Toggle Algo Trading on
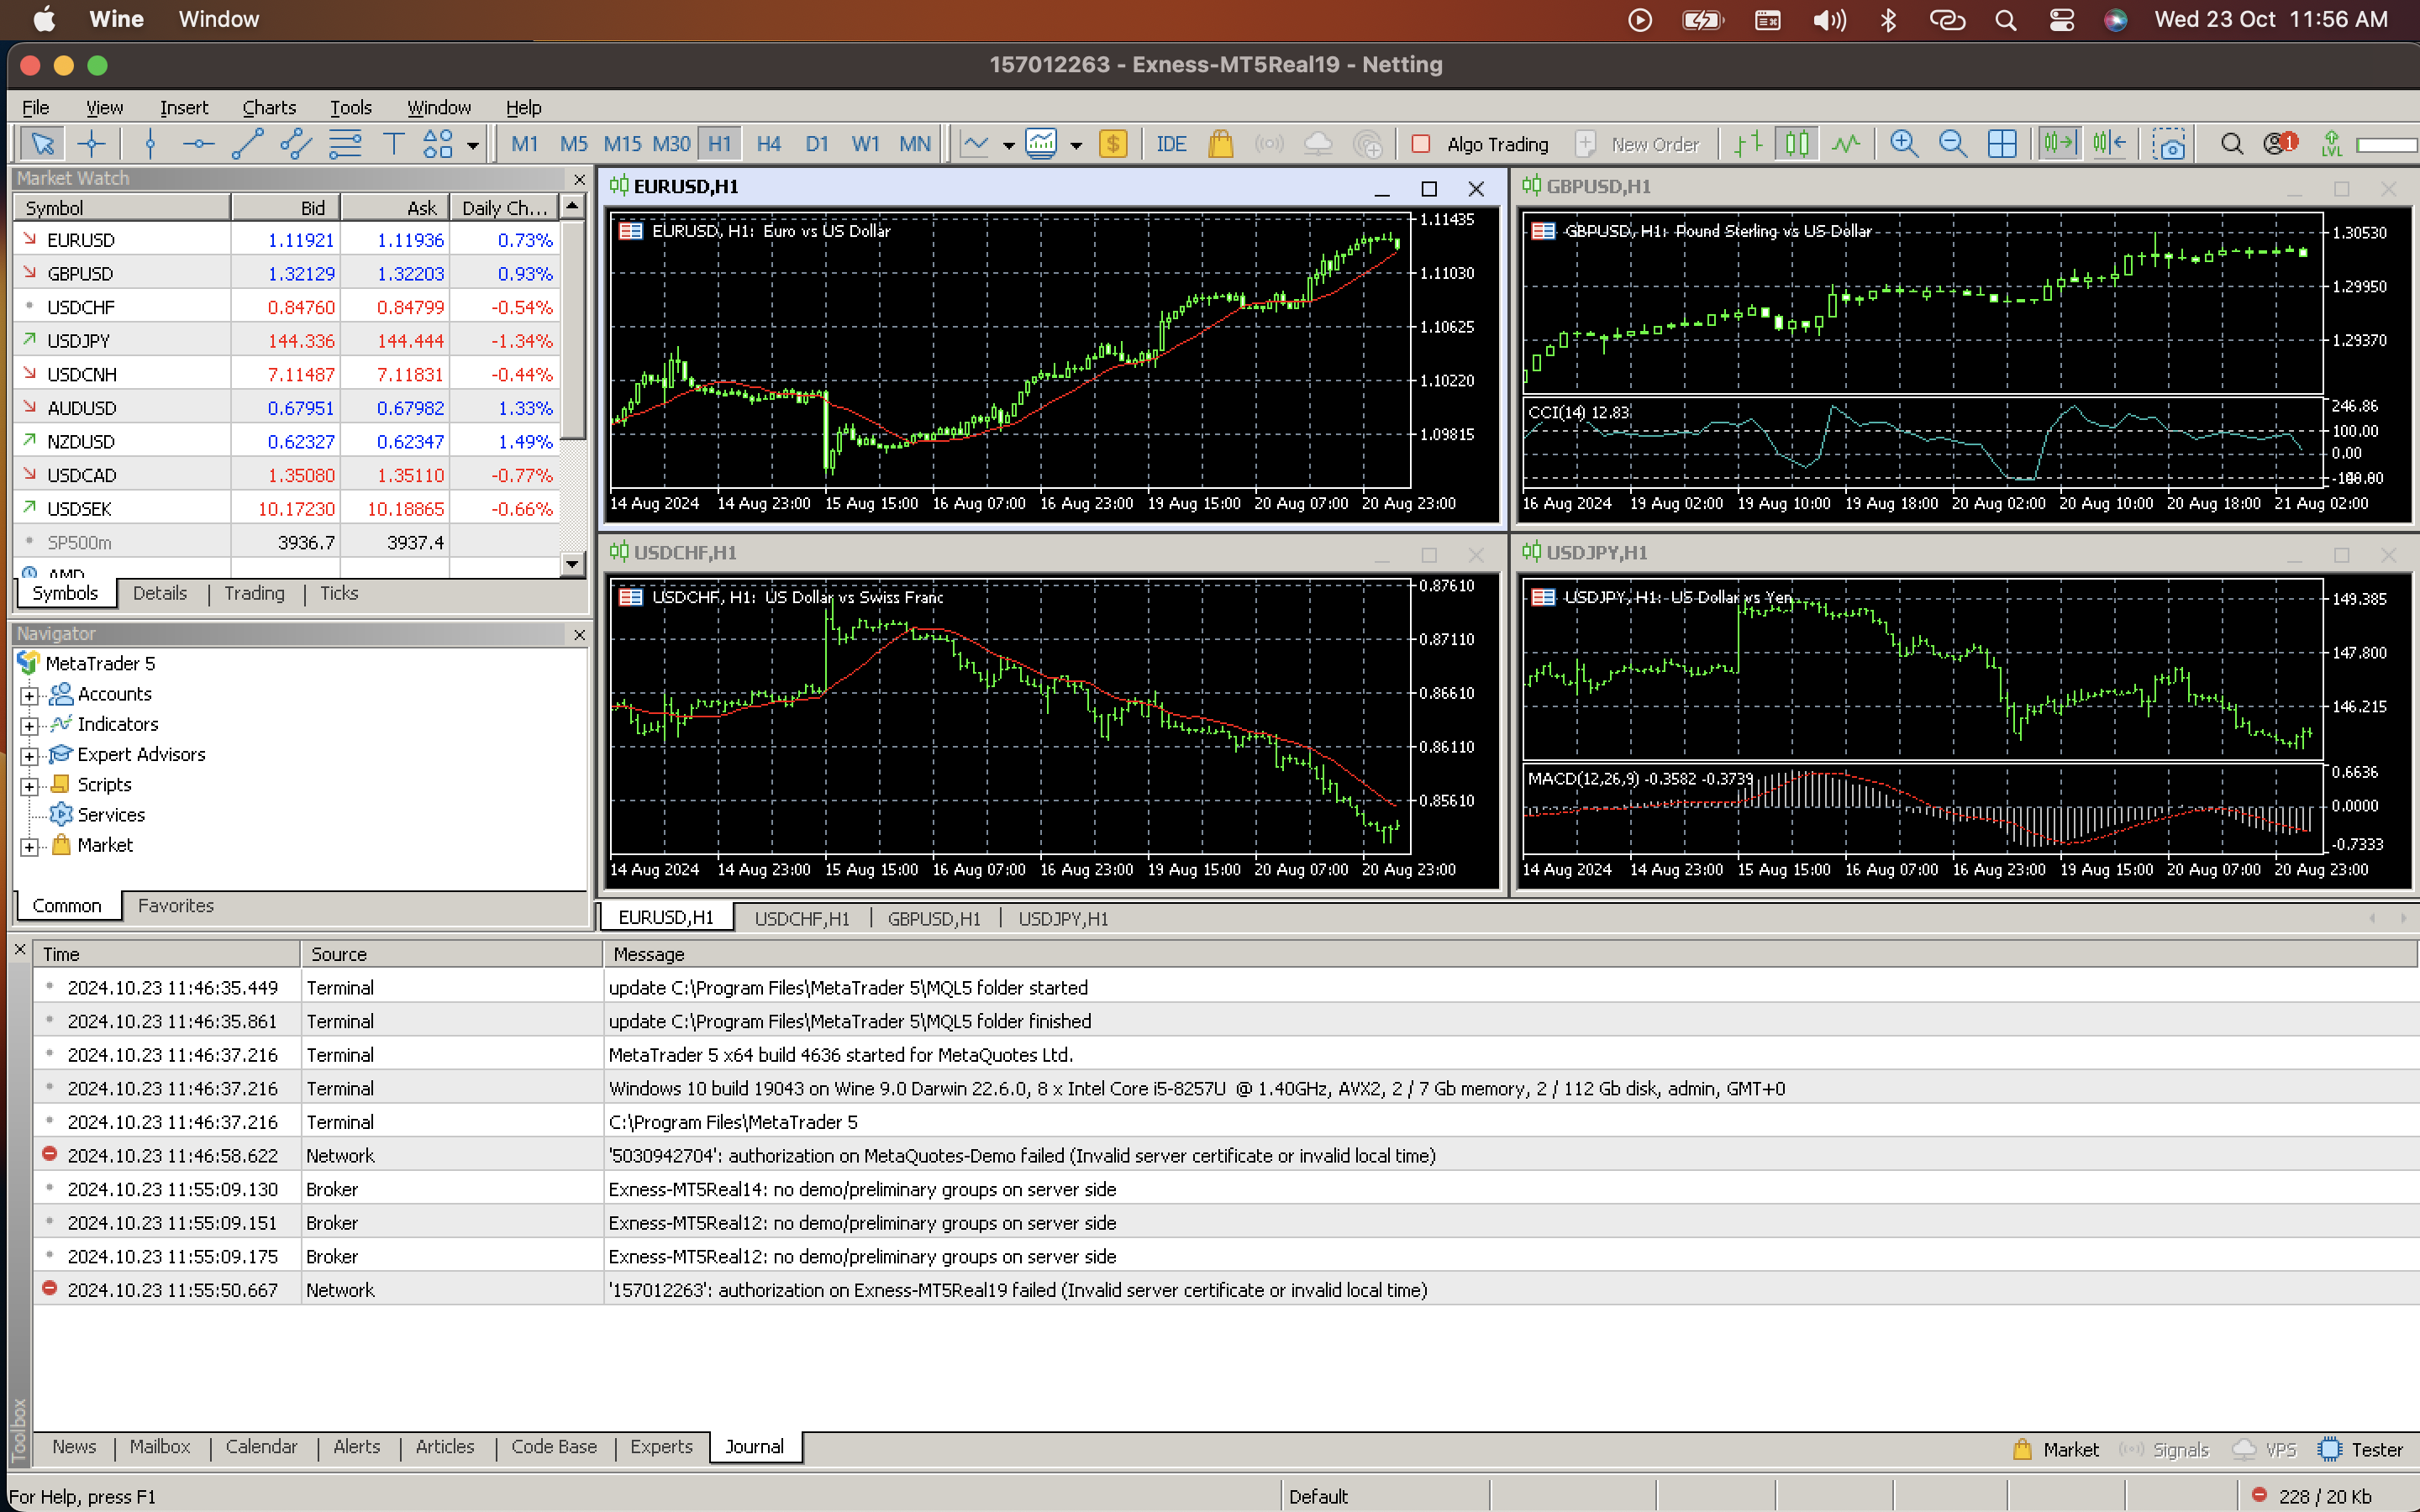Viewport: 2420px width, 1512px height. pyautogui.click(x=1479, y=144)
